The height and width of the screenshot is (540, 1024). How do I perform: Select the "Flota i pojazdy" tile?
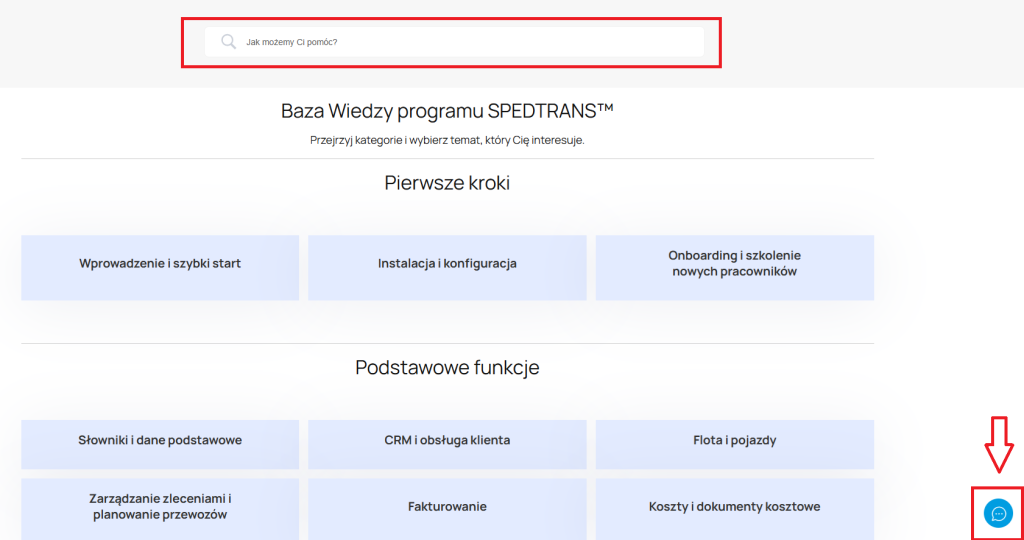click(x=734, y=442)
